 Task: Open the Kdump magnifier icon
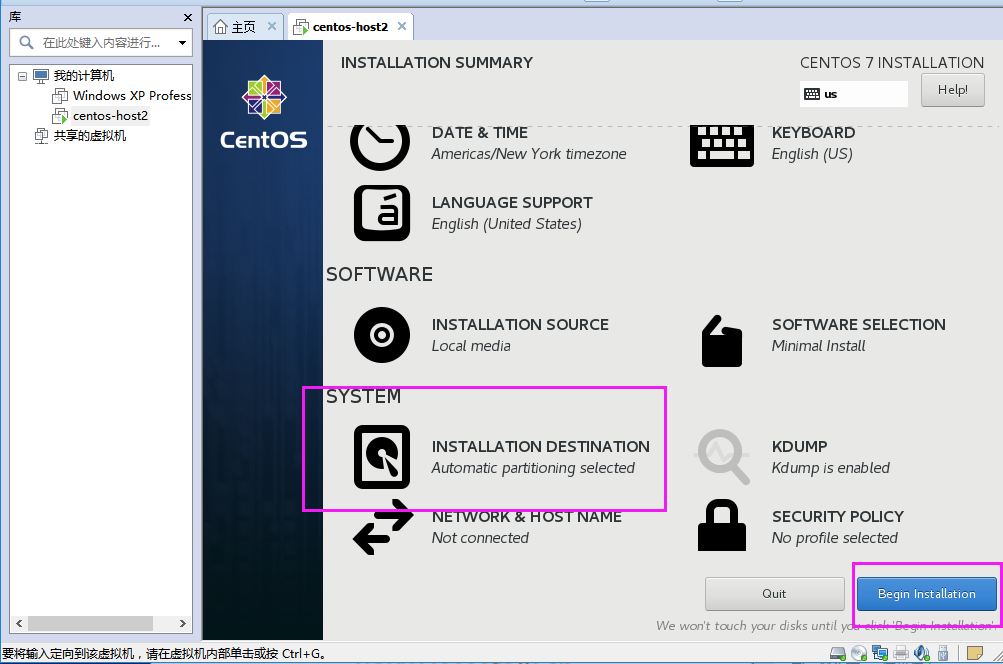tap(723, 457)
